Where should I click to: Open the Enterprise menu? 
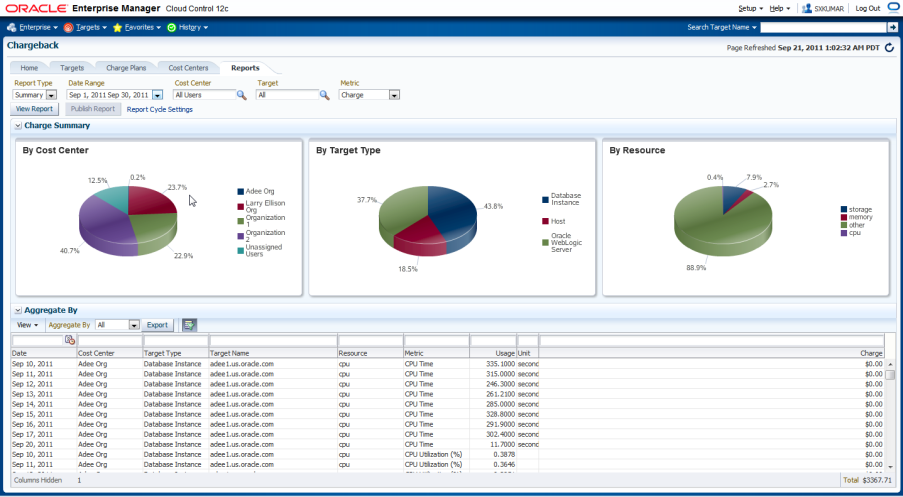pyautogui.click(x=32, y=28)
